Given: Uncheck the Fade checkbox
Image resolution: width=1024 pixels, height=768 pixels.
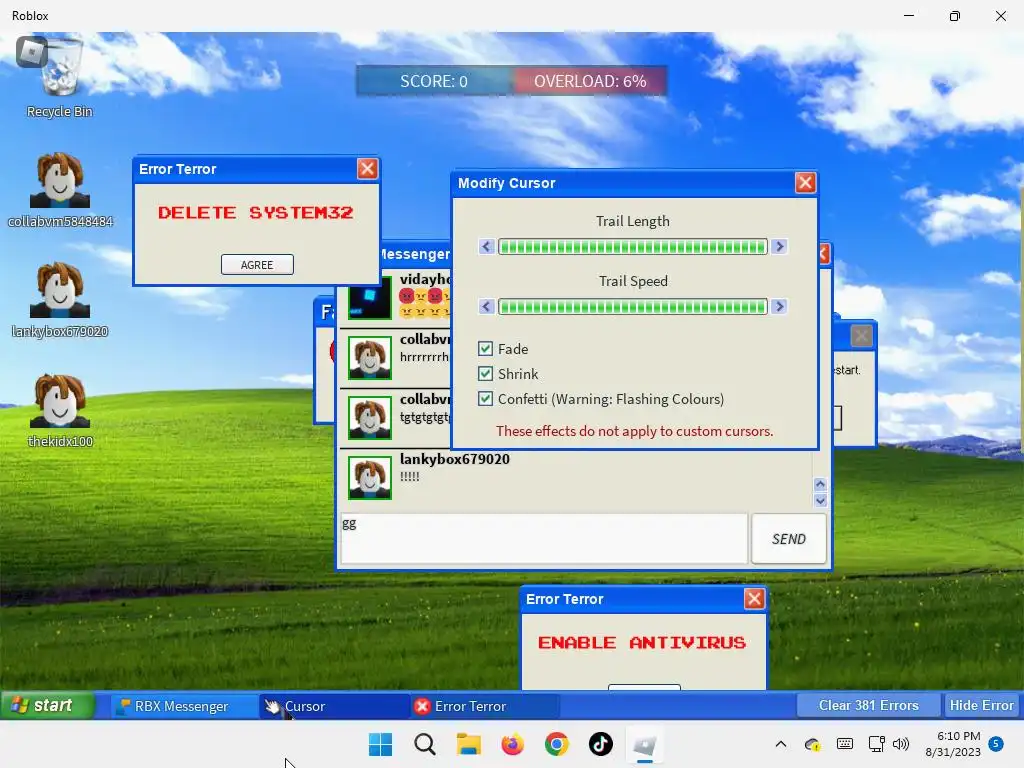Looking at the screenshot, I should click(x=485, y=348).
